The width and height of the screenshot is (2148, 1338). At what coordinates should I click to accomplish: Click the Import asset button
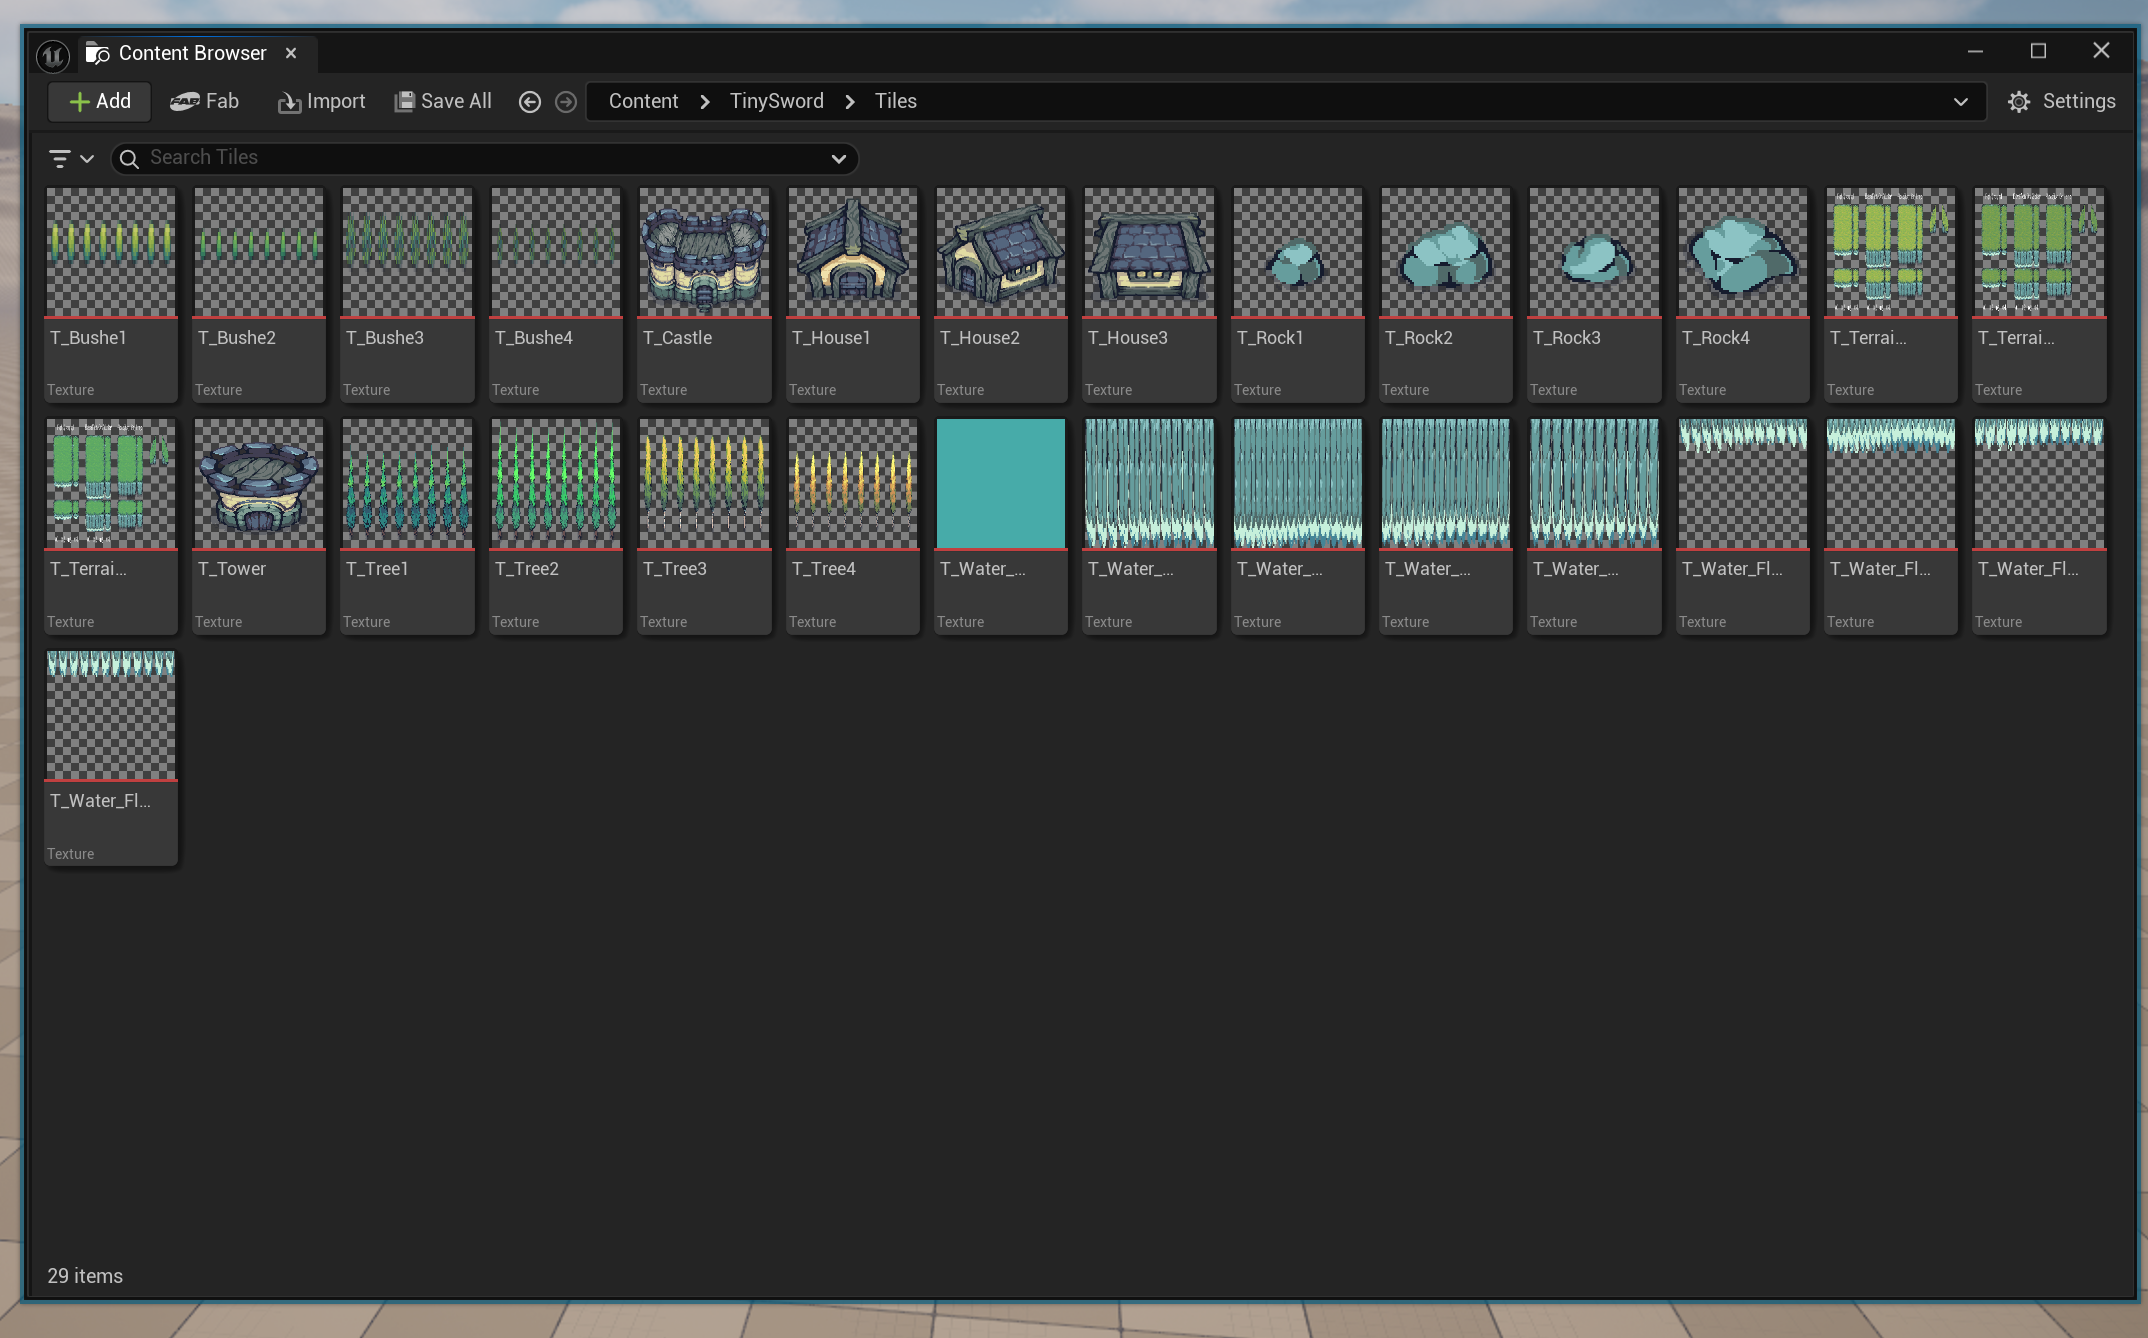[x=321, y=101]
